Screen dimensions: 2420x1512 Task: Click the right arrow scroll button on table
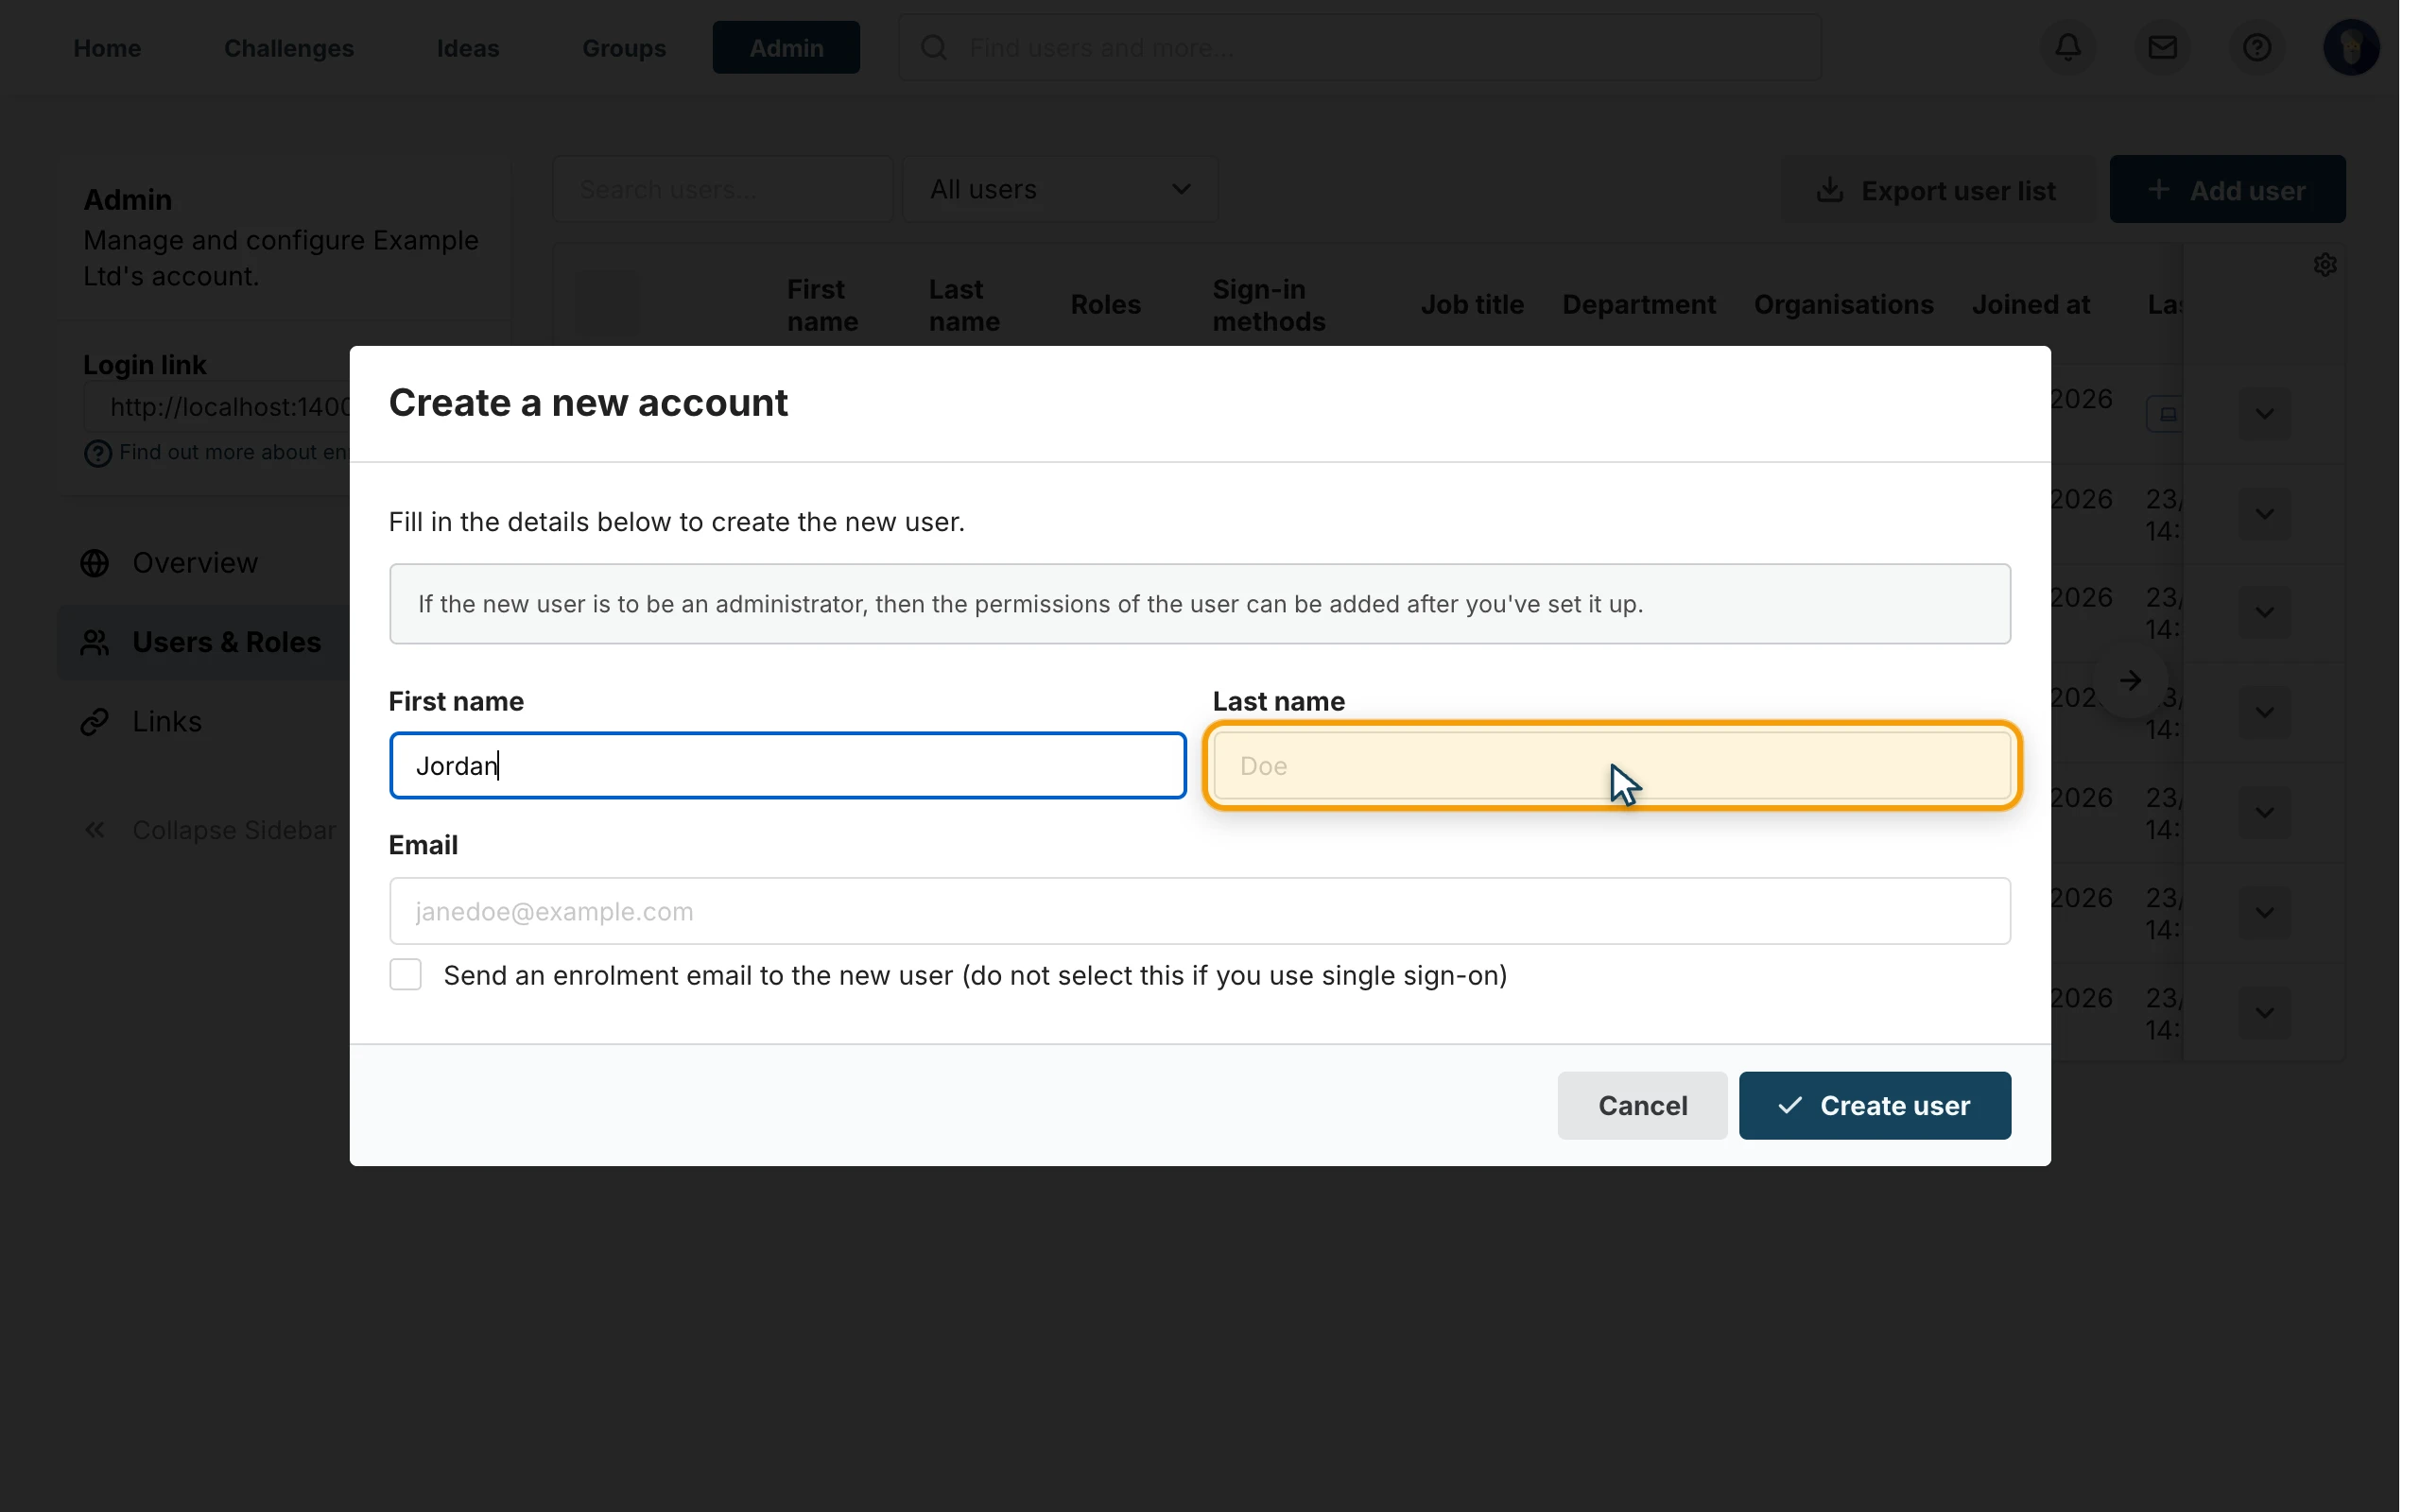(x=2131, y=680)
